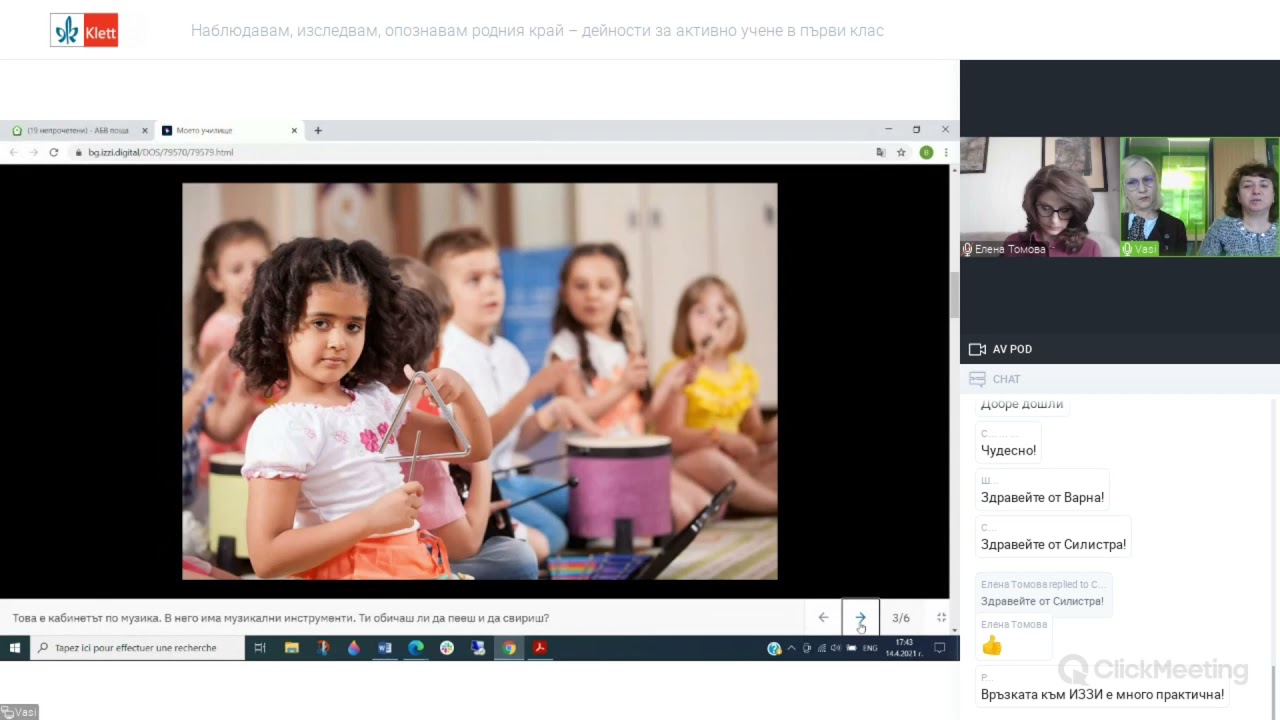
Task: Select the Моето училище tab
Action: coord(228,130)
